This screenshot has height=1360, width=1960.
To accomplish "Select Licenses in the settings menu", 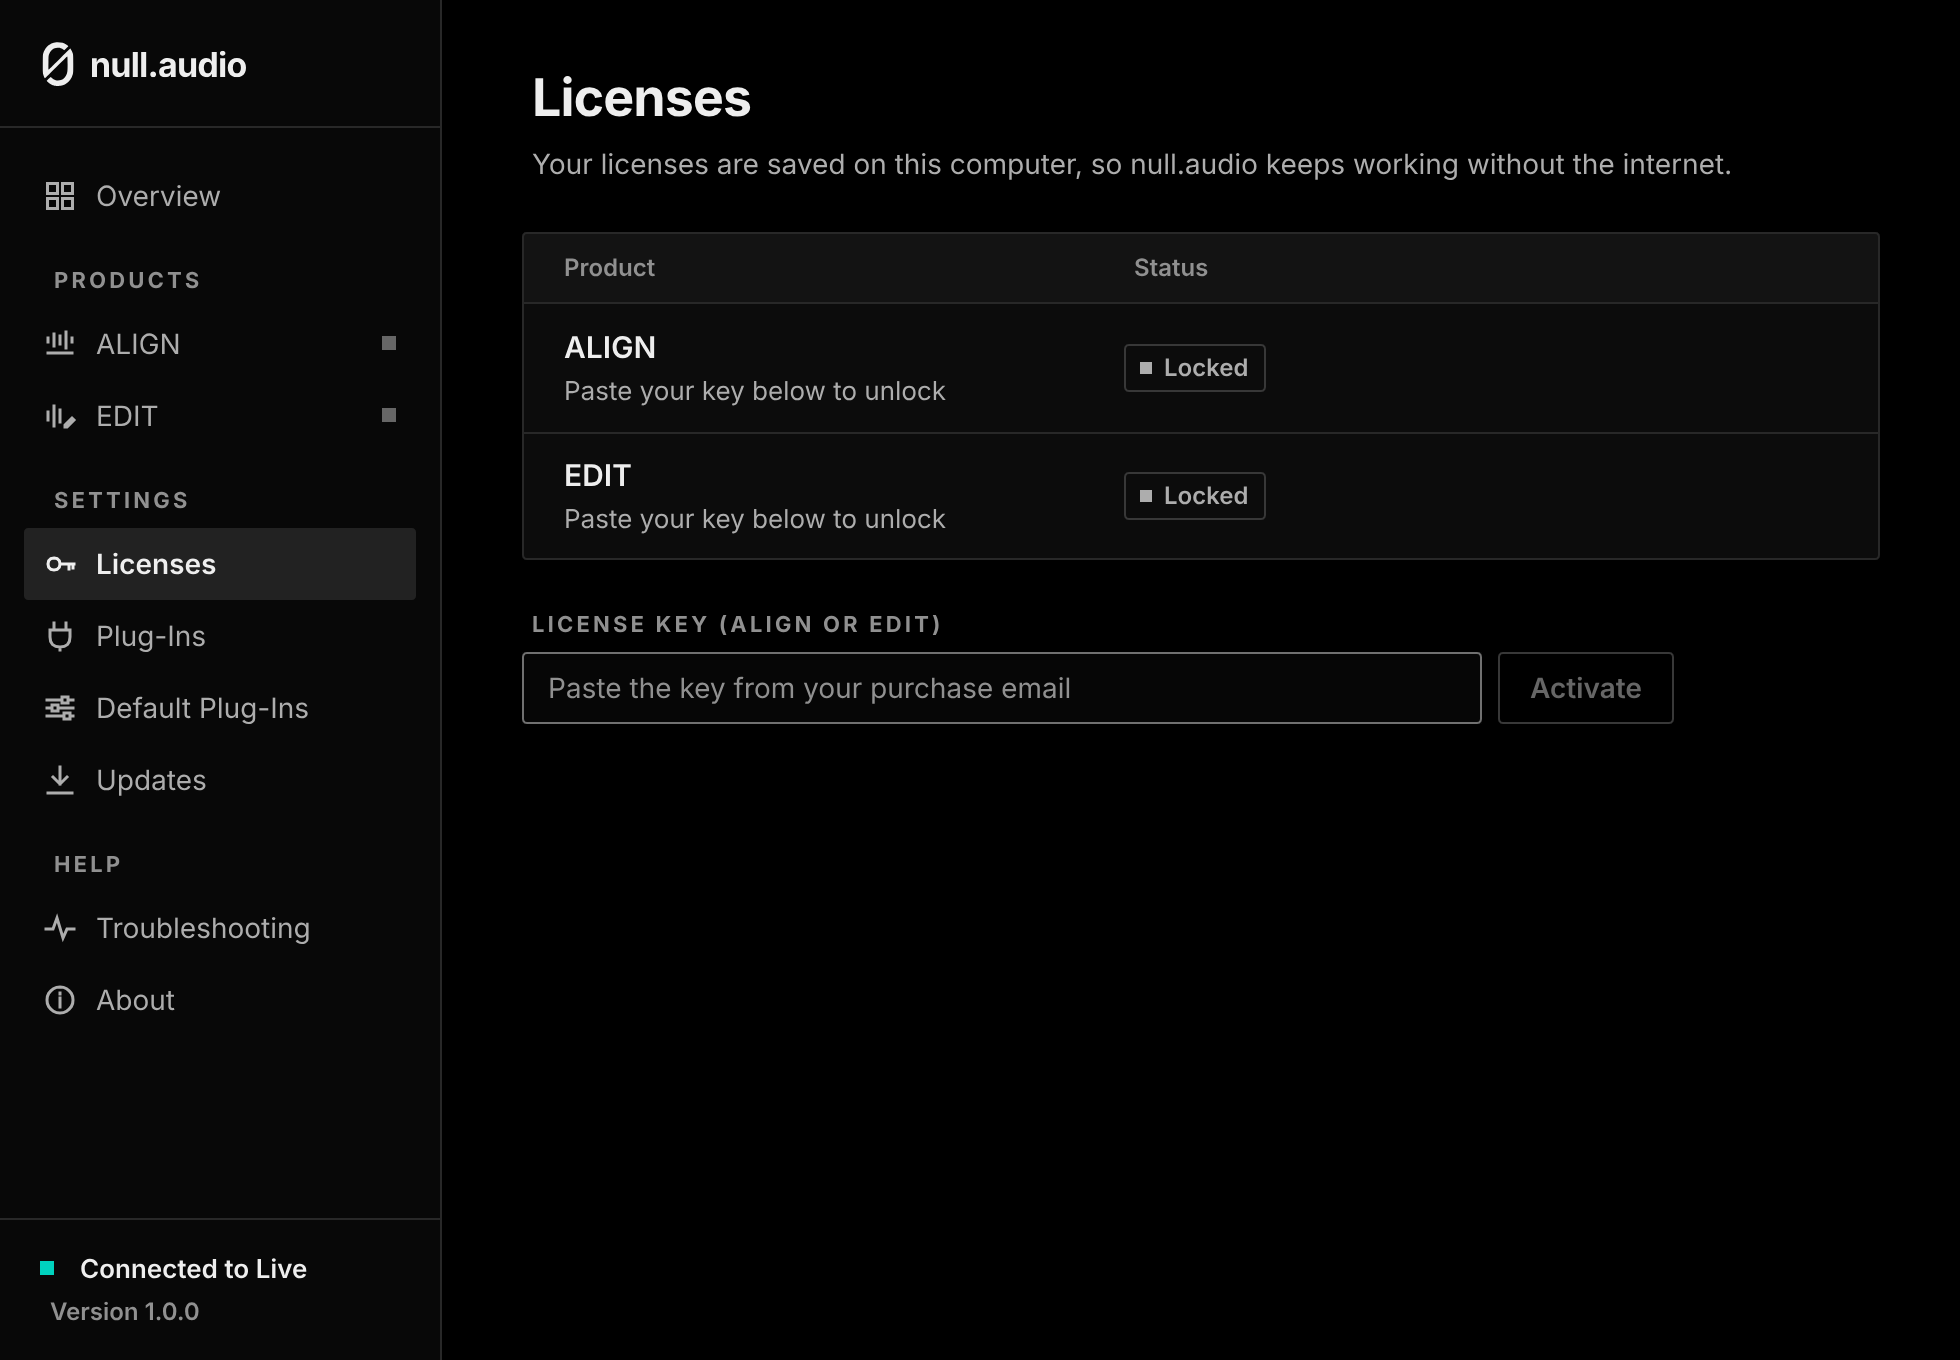I will [220, 564].
